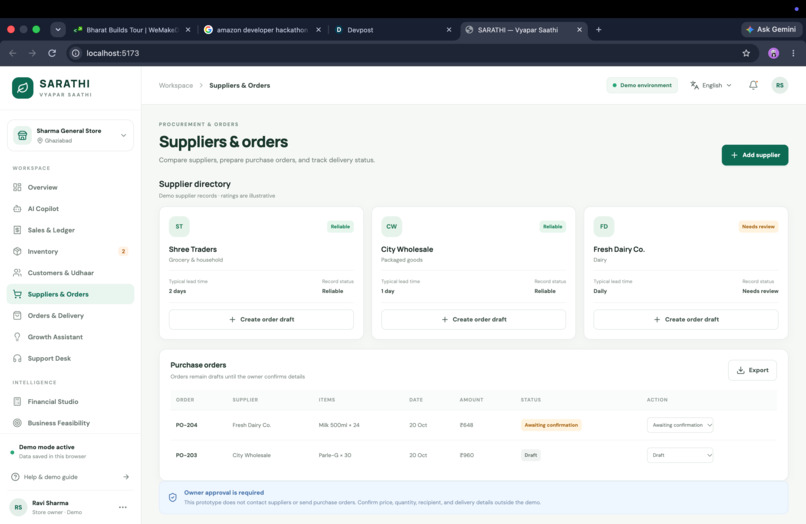Switch to amazon developer hackathon tab
Screen dimensions: 806x524
262,30
